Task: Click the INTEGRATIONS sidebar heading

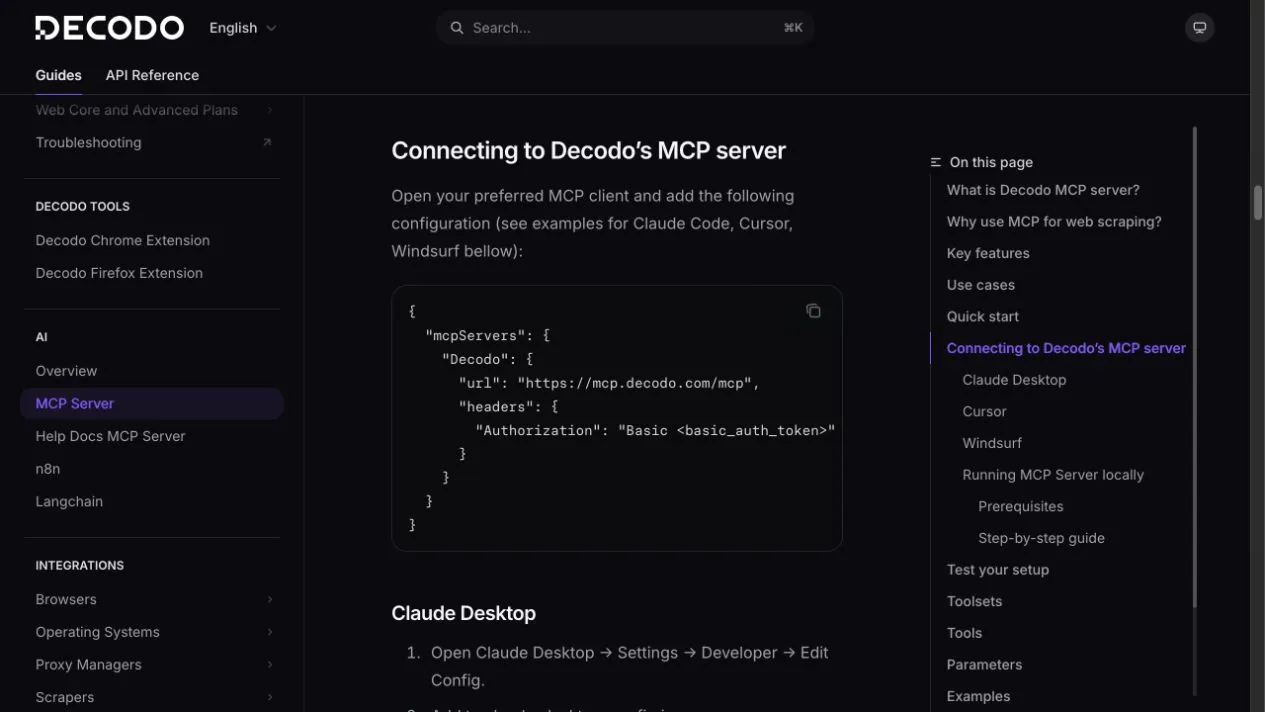Action: point(79,566)
